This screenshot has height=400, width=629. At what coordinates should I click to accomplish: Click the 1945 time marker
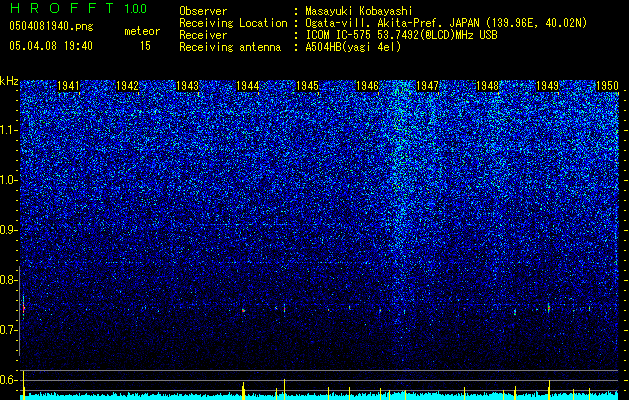307,86
